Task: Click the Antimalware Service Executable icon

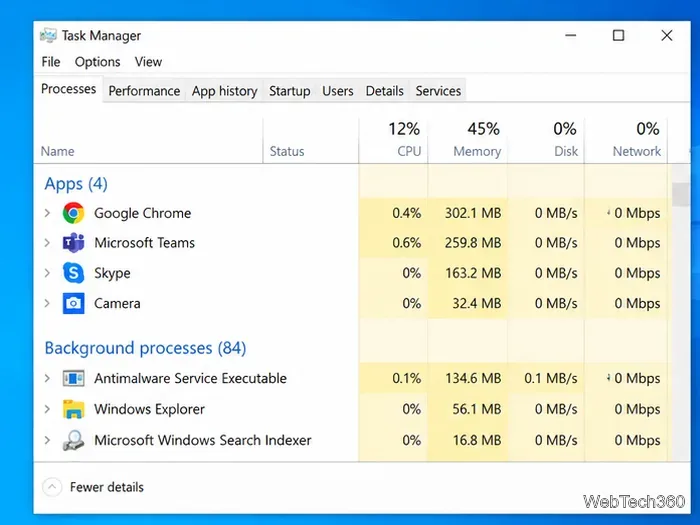Action: (x=74, y=379)
